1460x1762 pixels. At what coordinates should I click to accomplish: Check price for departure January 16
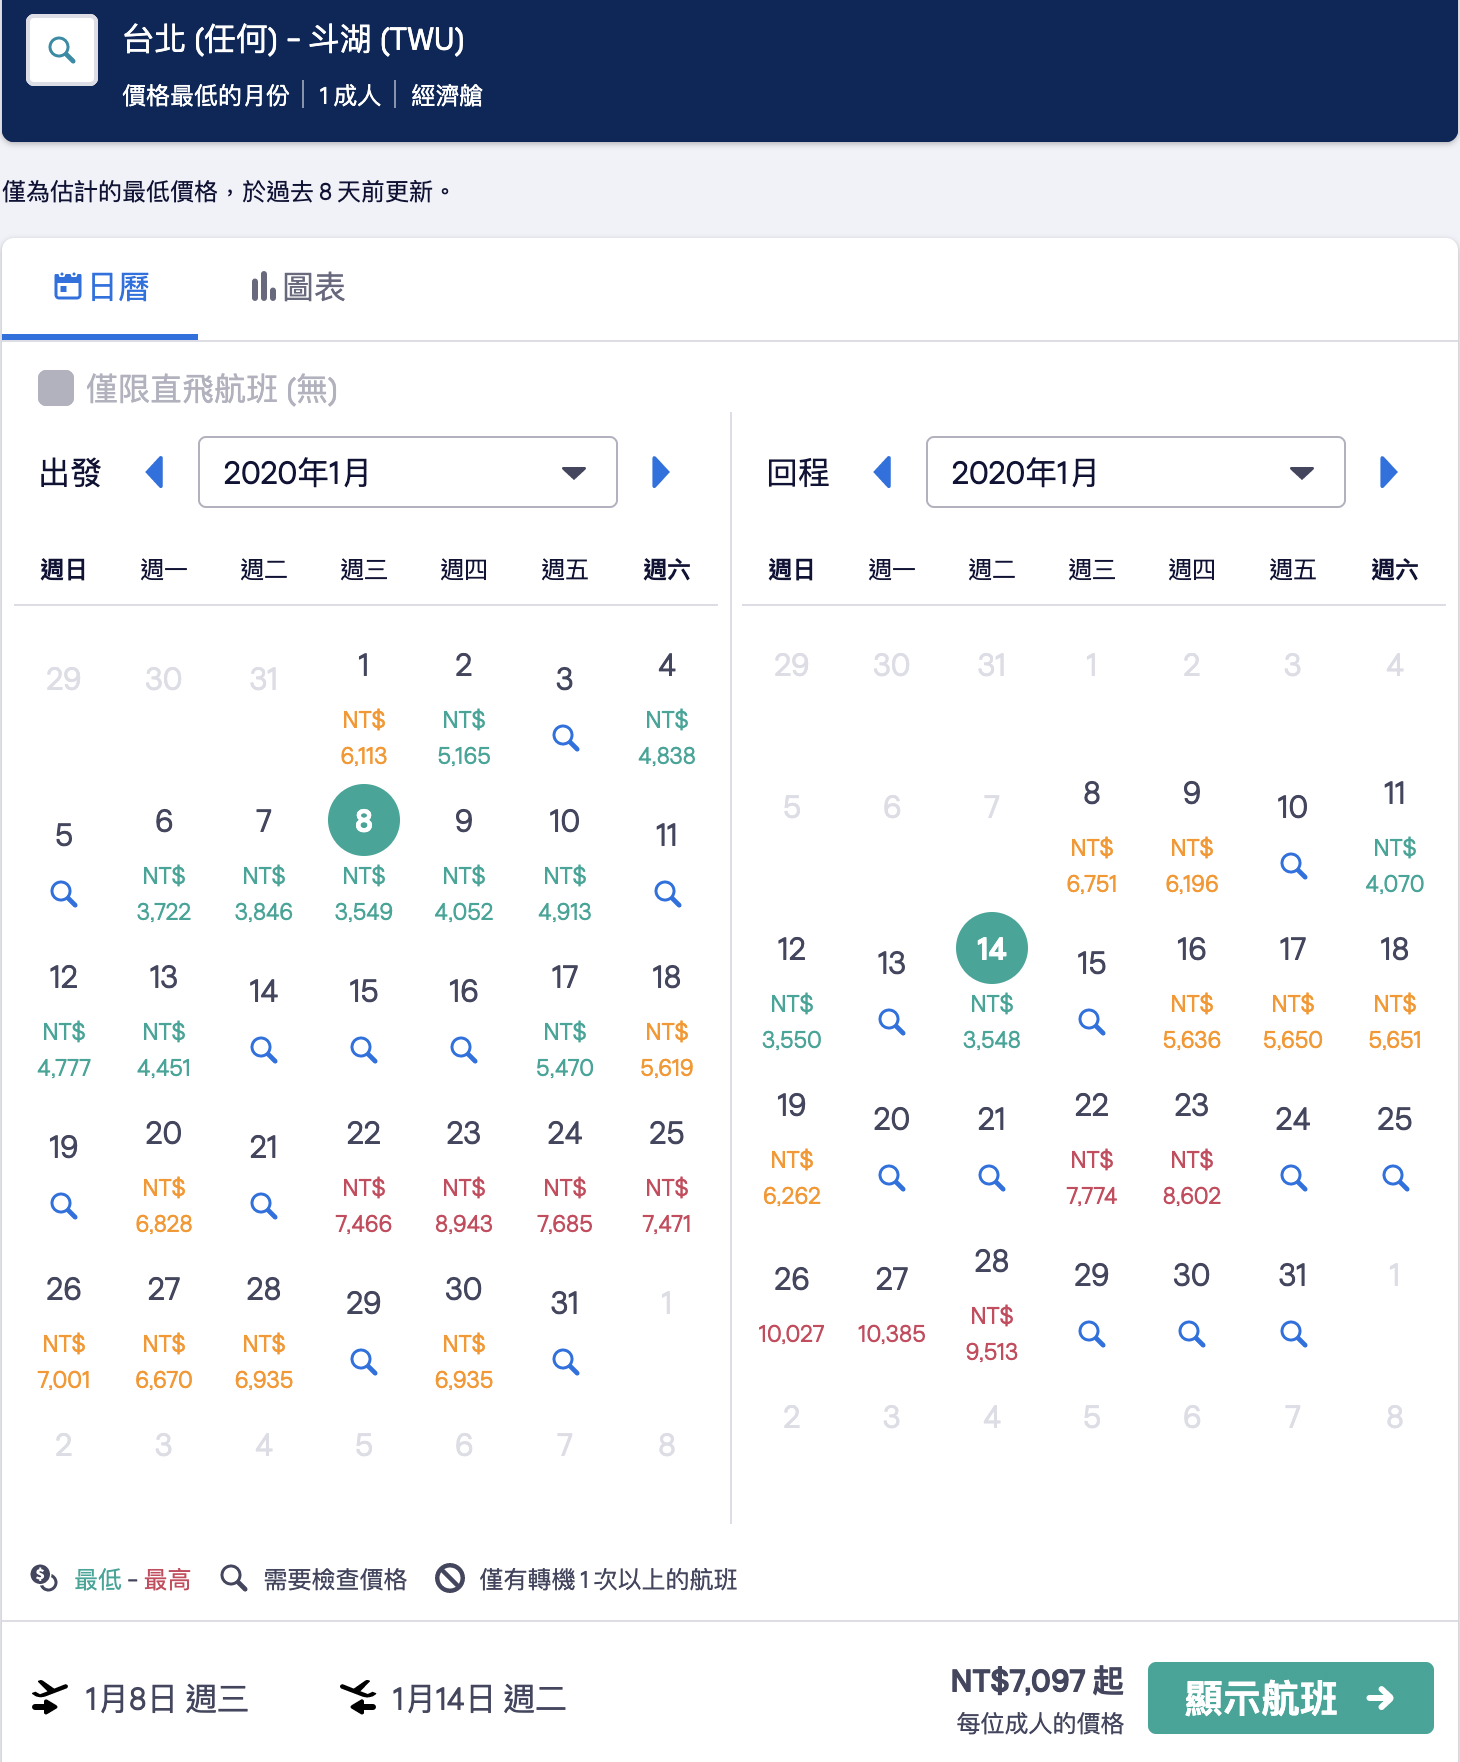pyautogui.click(x=464, y=1050)
